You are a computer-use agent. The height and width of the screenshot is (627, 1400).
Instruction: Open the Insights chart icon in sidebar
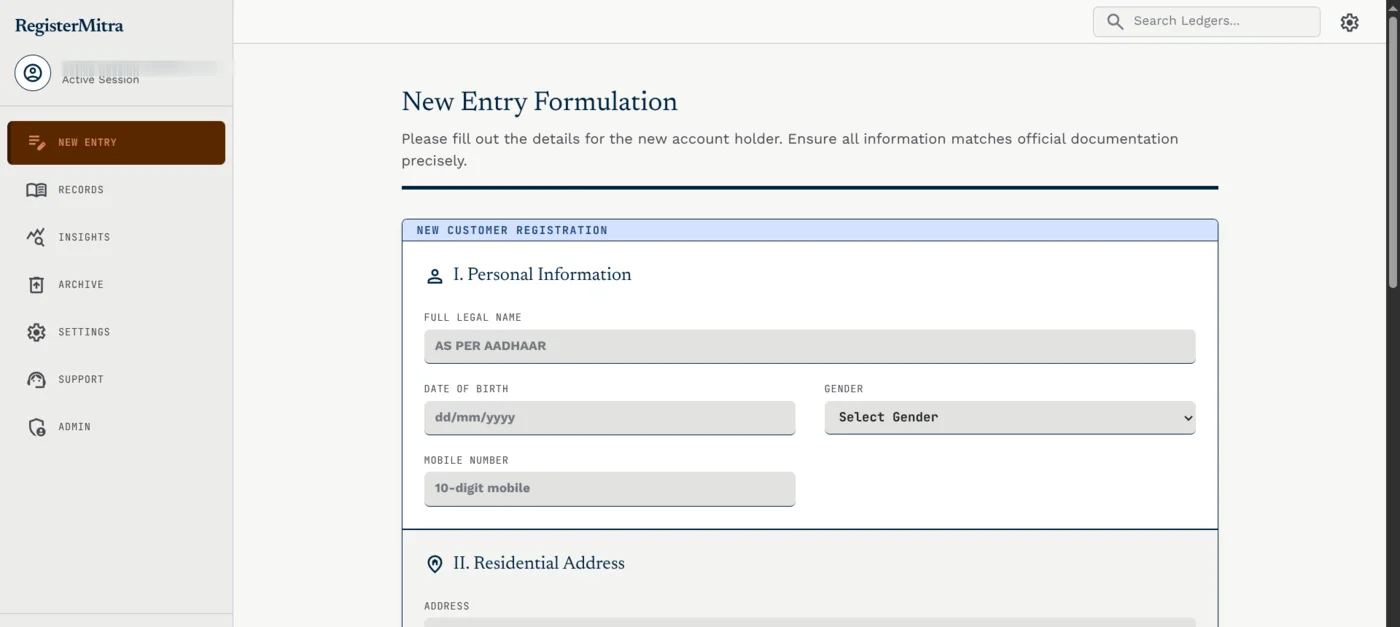tap(36, 237)
